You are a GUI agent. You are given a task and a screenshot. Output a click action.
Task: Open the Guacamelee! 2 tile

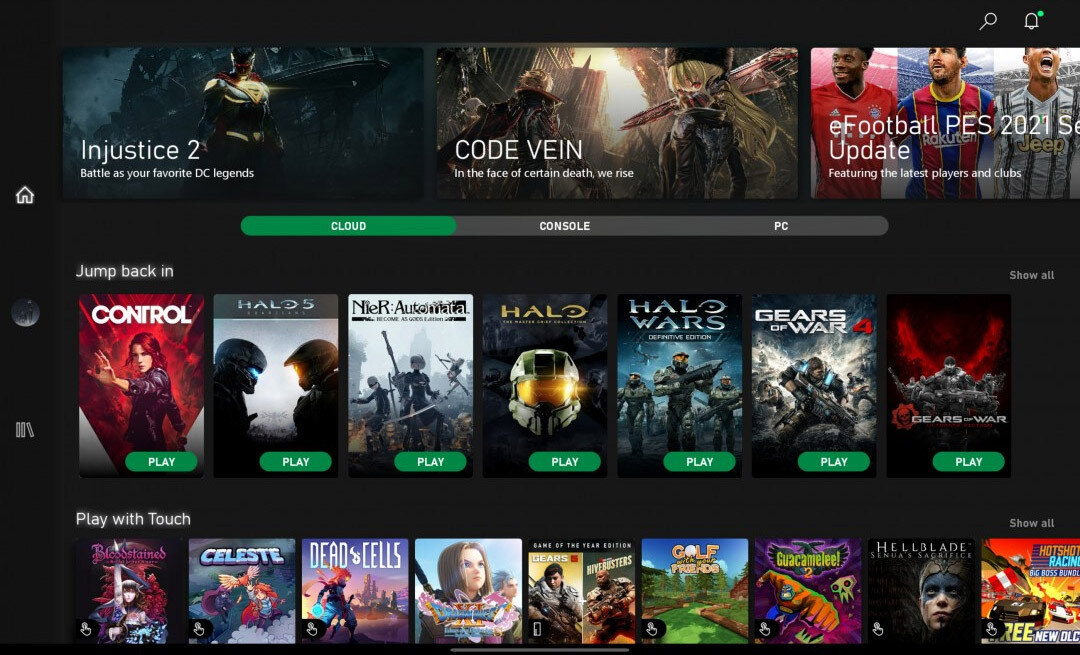pos(808,591)
